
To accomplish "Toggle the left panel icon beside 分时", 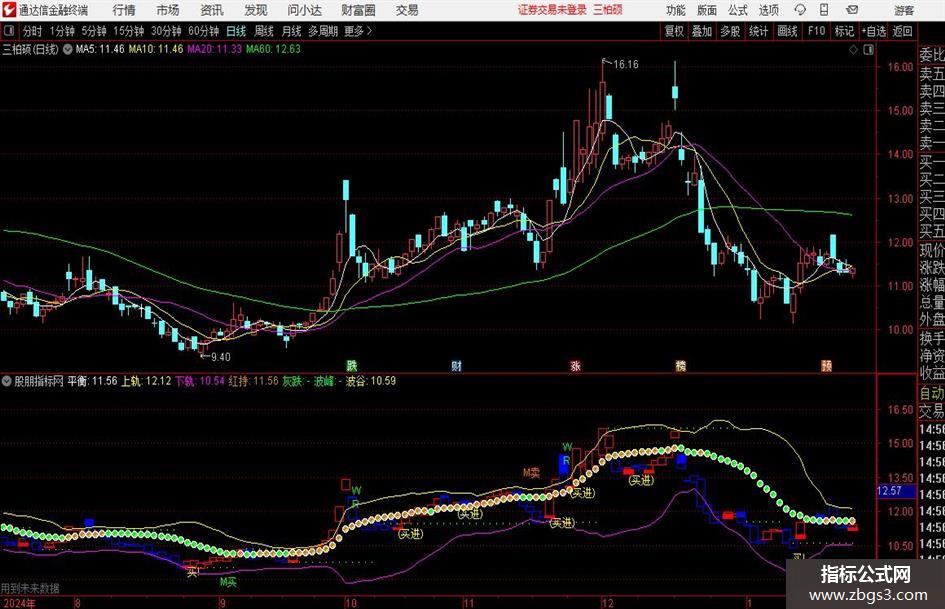I will [x=8, y=31].
